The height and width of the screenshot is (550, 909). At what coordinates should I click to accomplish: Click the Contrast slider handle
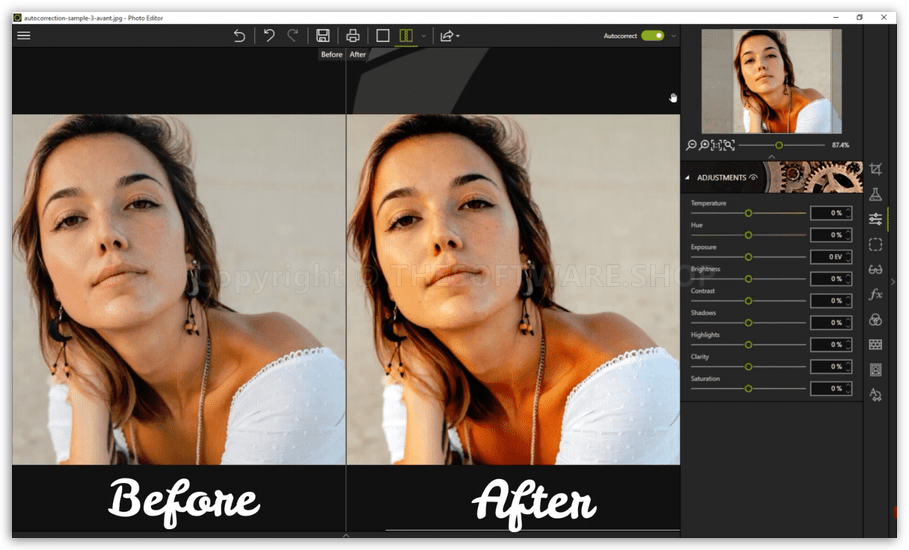[x=748, y=301]
